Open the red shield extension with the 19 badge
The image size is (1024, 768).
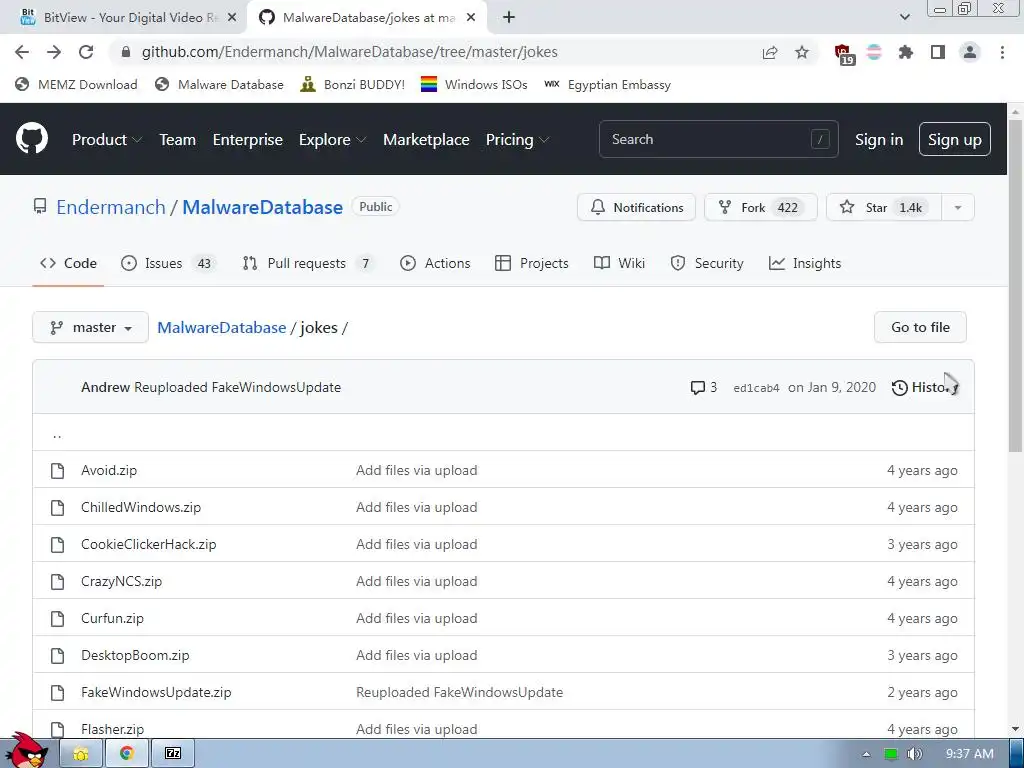coord(844,54)
